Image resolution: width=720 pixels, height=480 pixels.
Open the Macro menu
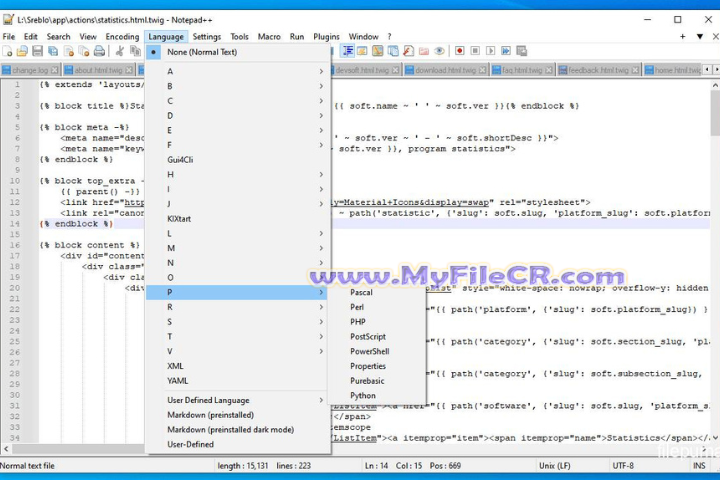pyautogui.click(x=269, y=37)
